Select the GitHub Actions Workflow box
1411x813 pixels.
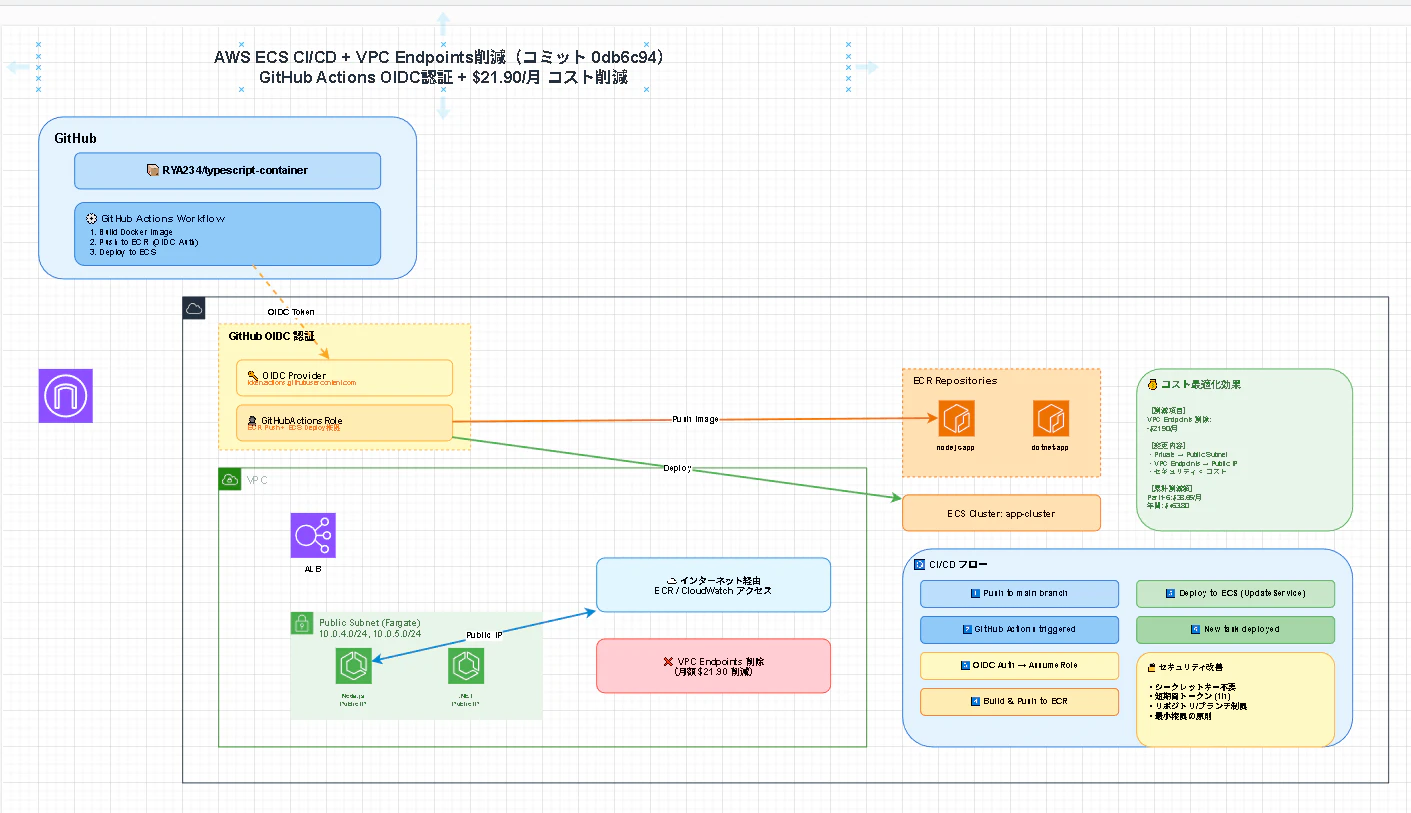[x=227, y=234]
